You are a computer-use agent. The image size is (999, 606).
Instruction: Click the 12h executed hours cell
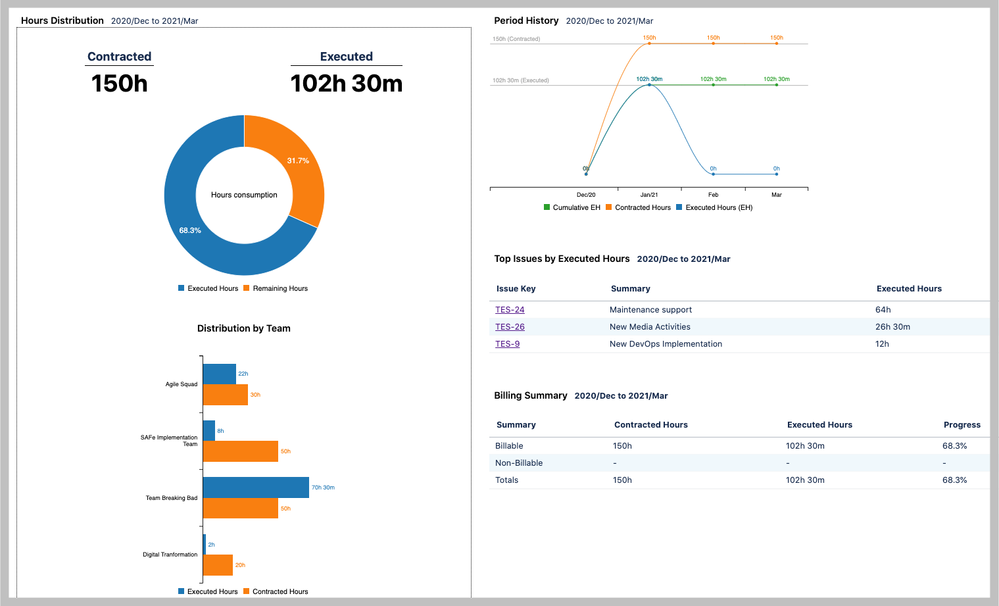(882, 344)
